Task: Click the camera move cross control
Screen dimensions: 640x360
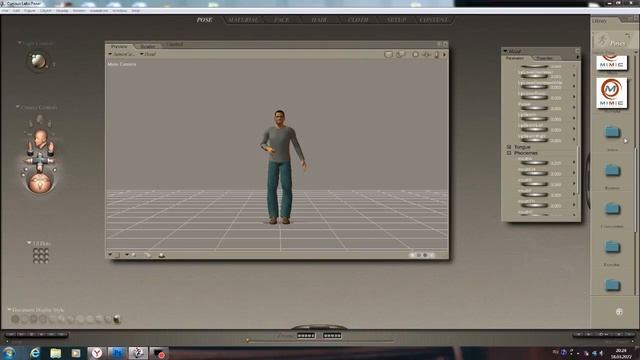Action: (40, 162)
